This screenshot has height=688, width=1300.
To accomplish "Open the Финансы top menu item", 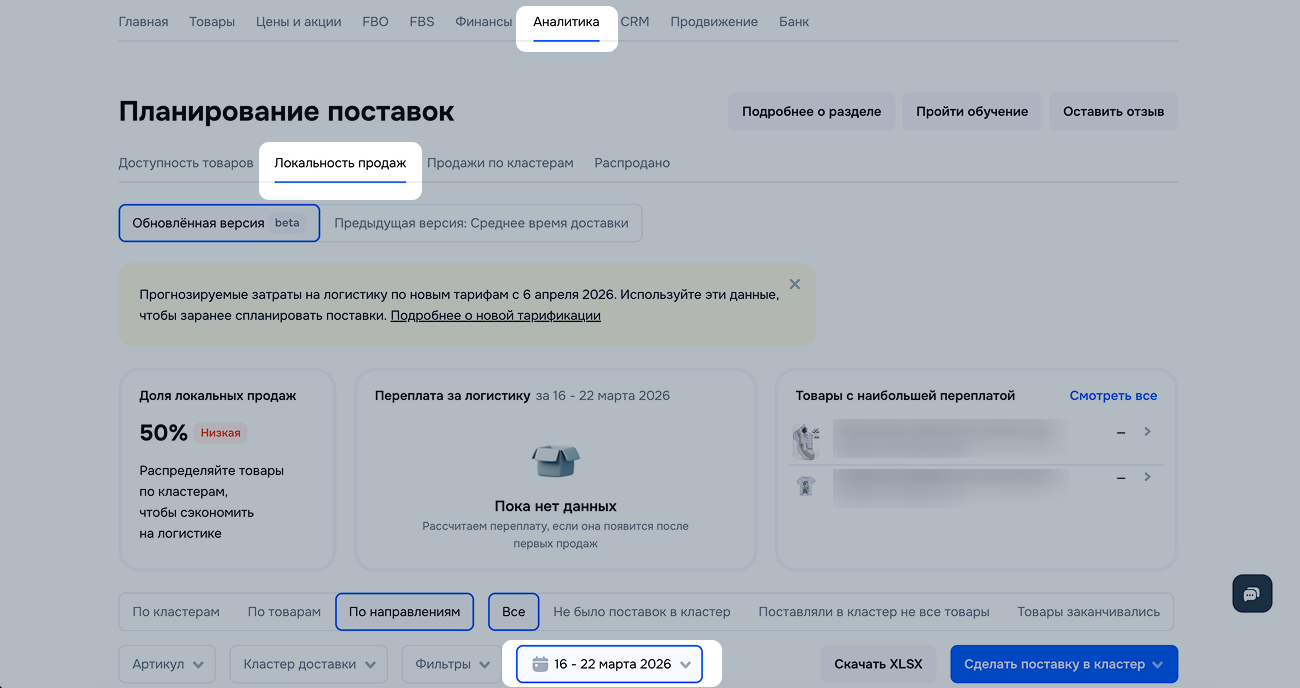I will point(483,22).
